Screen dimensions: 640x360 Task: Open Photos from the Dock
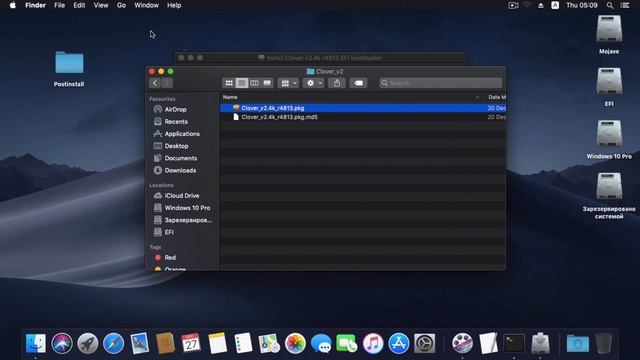click(295, 343)
